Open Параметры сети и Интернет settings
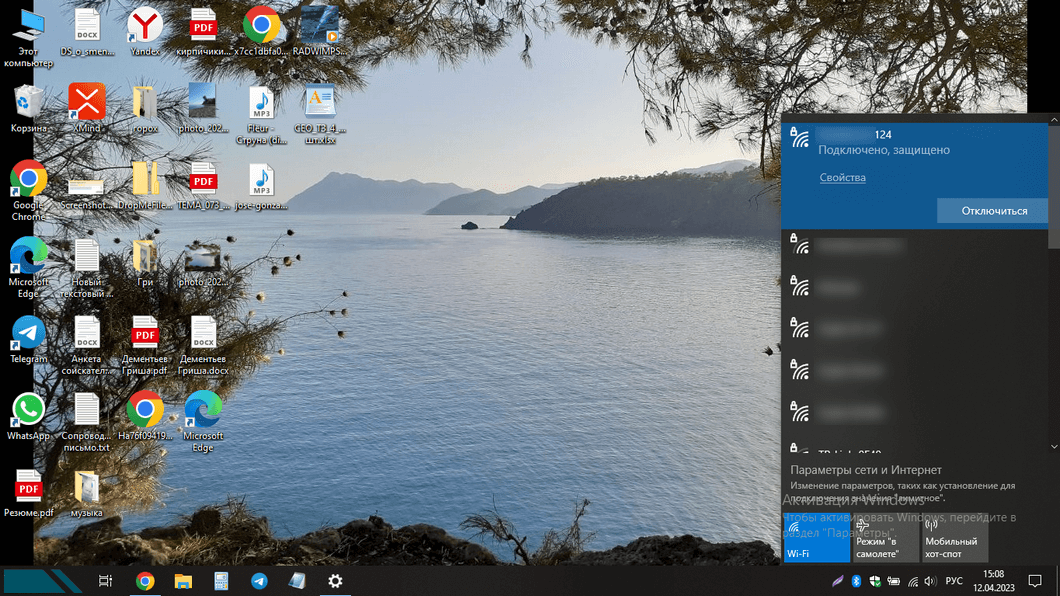 [865, 470]
